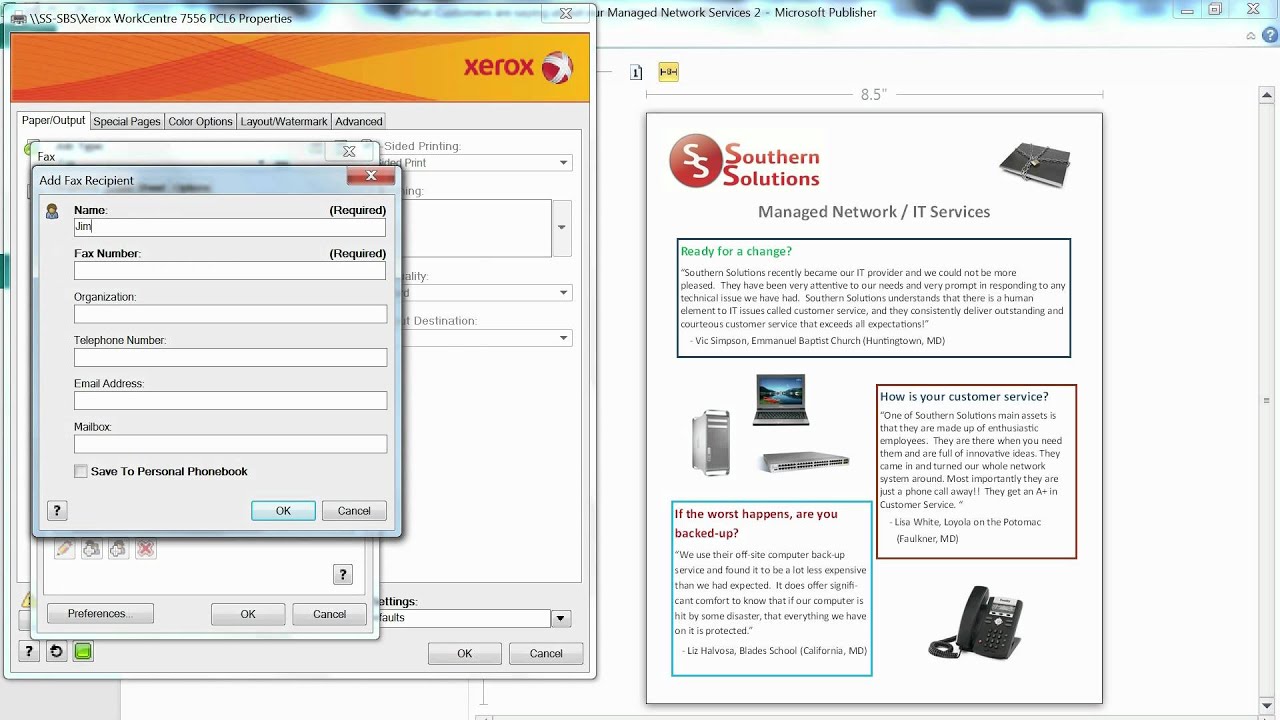This screenshot has width=1280, height=720.
Task: Select the padlocked book image on page
Action: (x=1035, y=164)
